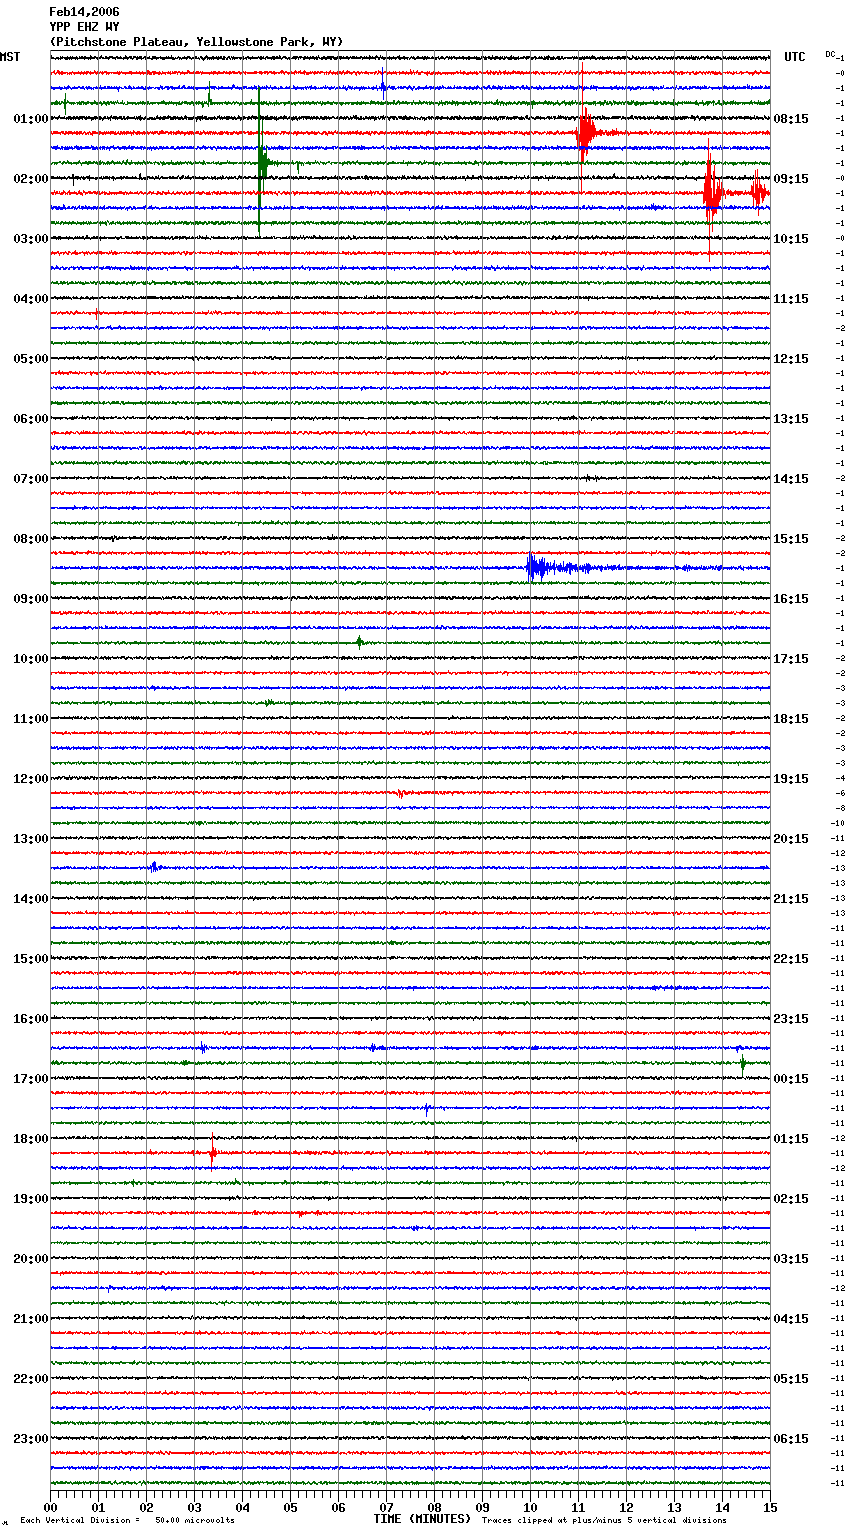850x1534 pixels.
Task: Click minute 07 on the bottom axis
Action: (x=387, y=1507)
